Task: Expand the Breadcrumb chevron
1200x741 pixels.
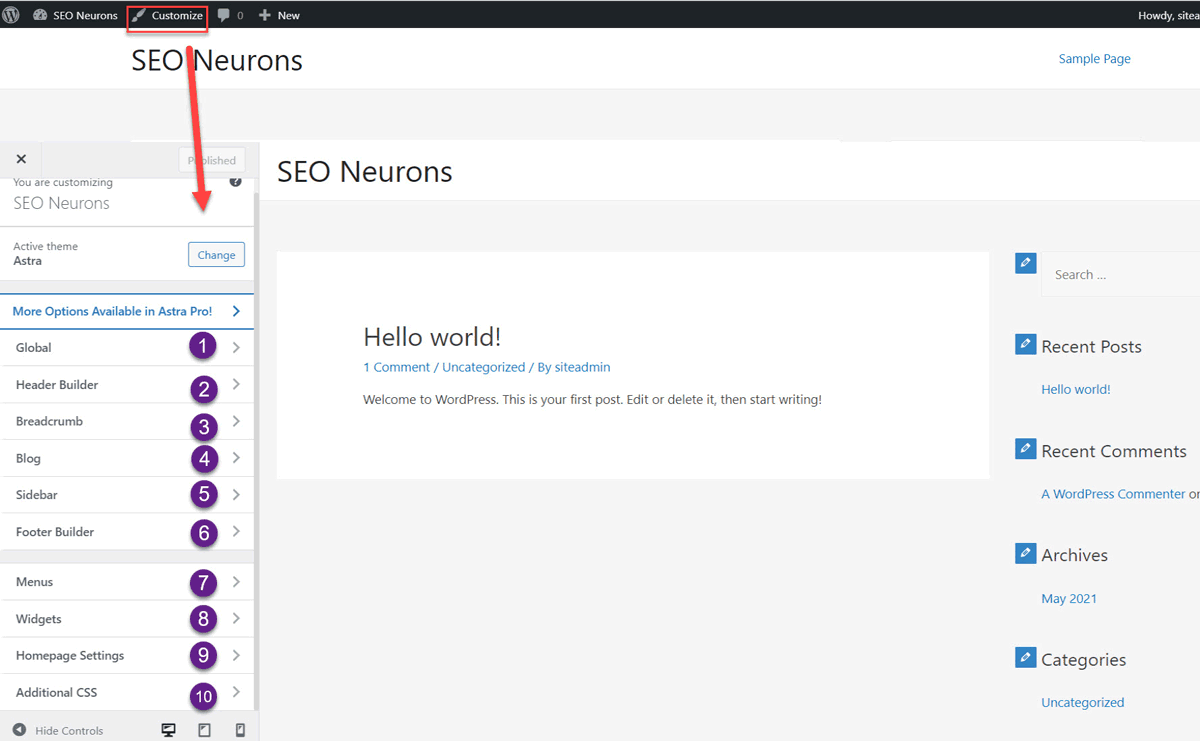Action: point(236,421)
